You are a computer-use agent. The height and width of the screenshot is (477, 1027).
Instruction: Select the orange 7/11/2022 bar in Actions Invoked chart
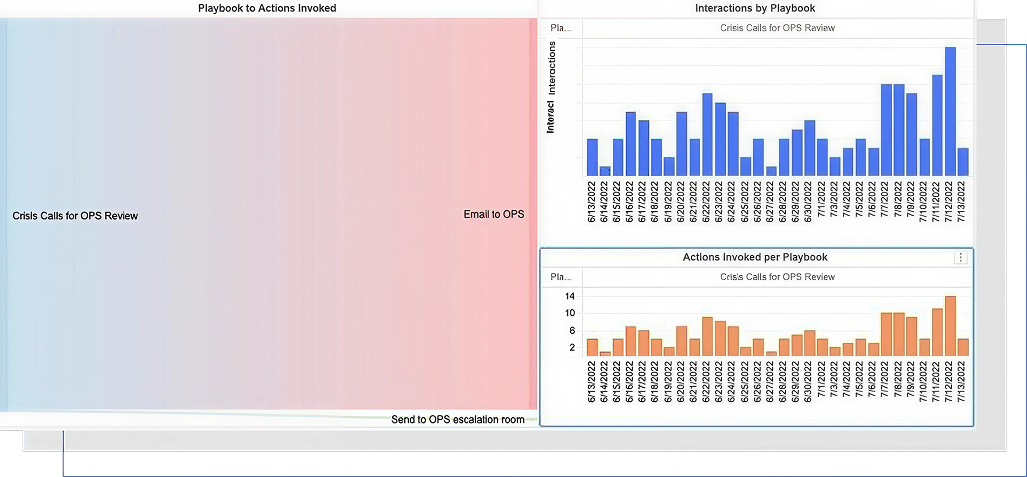click(x=937, y=332)
